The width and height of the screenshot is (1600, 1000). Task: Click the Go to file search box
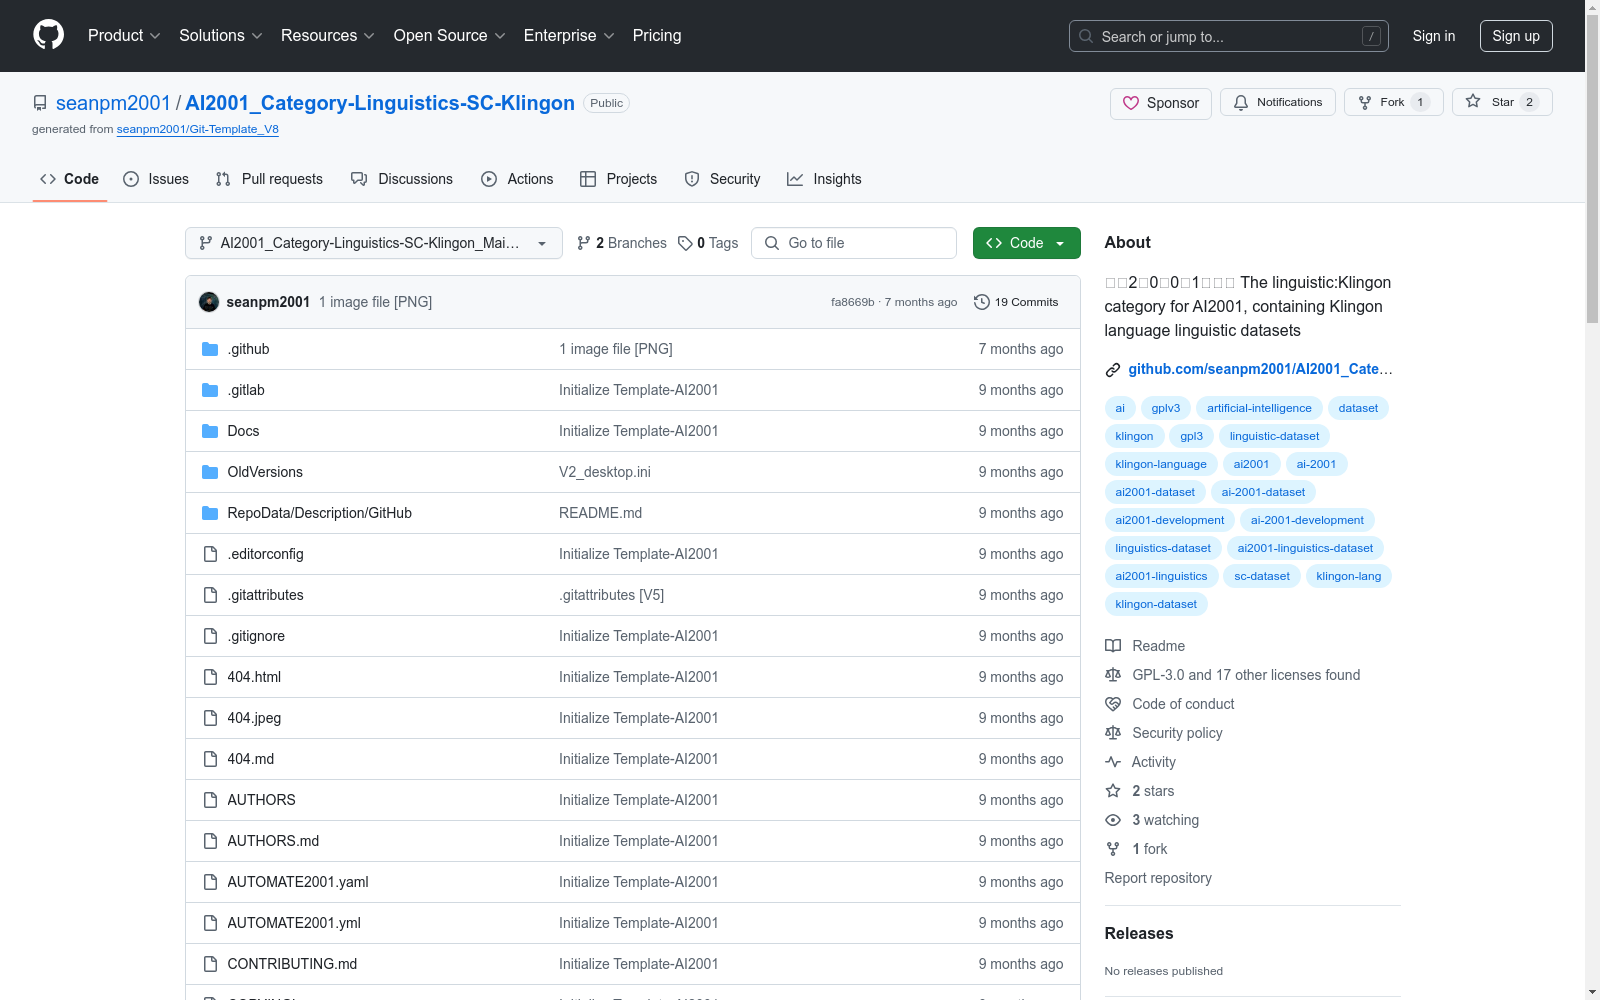pyautogui.click(x=854, y=243)
